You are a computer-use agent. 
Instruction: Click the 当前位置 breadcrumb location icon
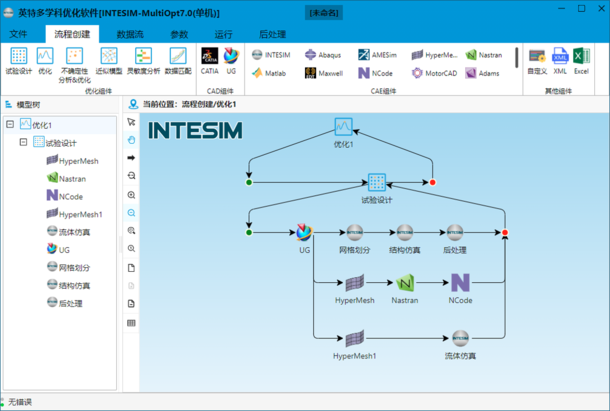[x=133, y=104]
